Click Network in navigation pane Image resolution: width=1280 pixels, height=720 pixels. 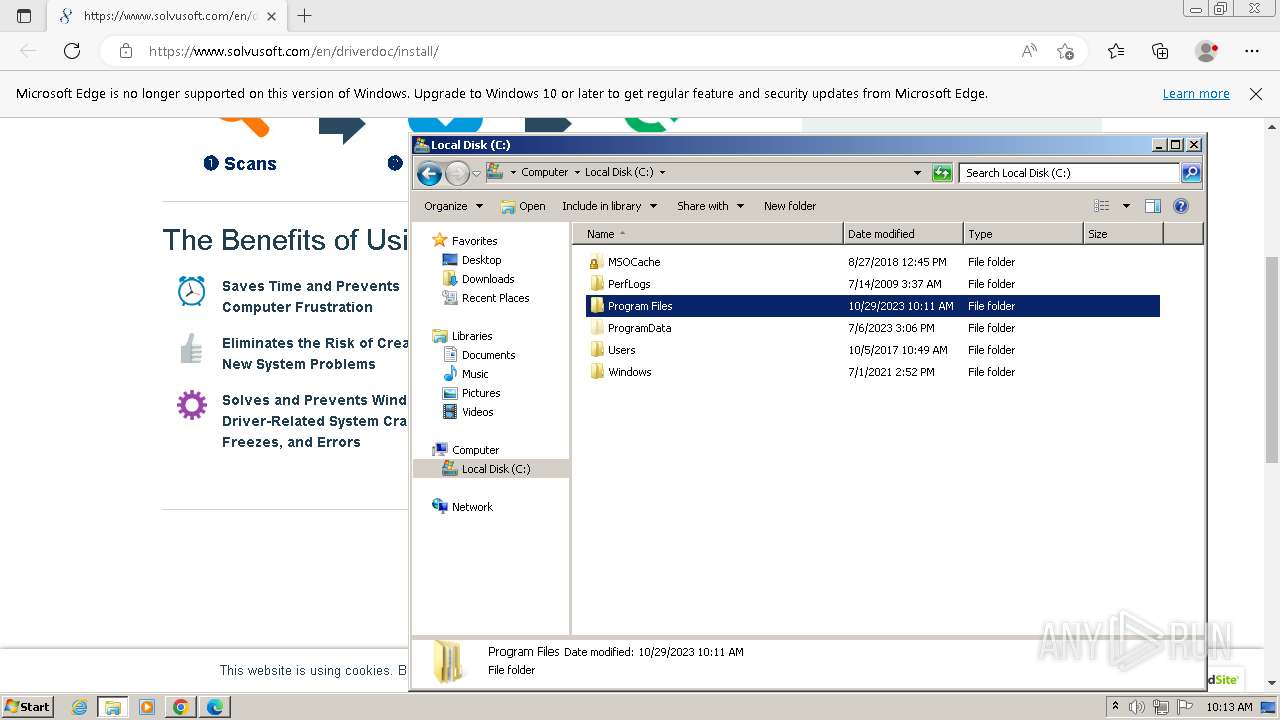coord(472,507)
